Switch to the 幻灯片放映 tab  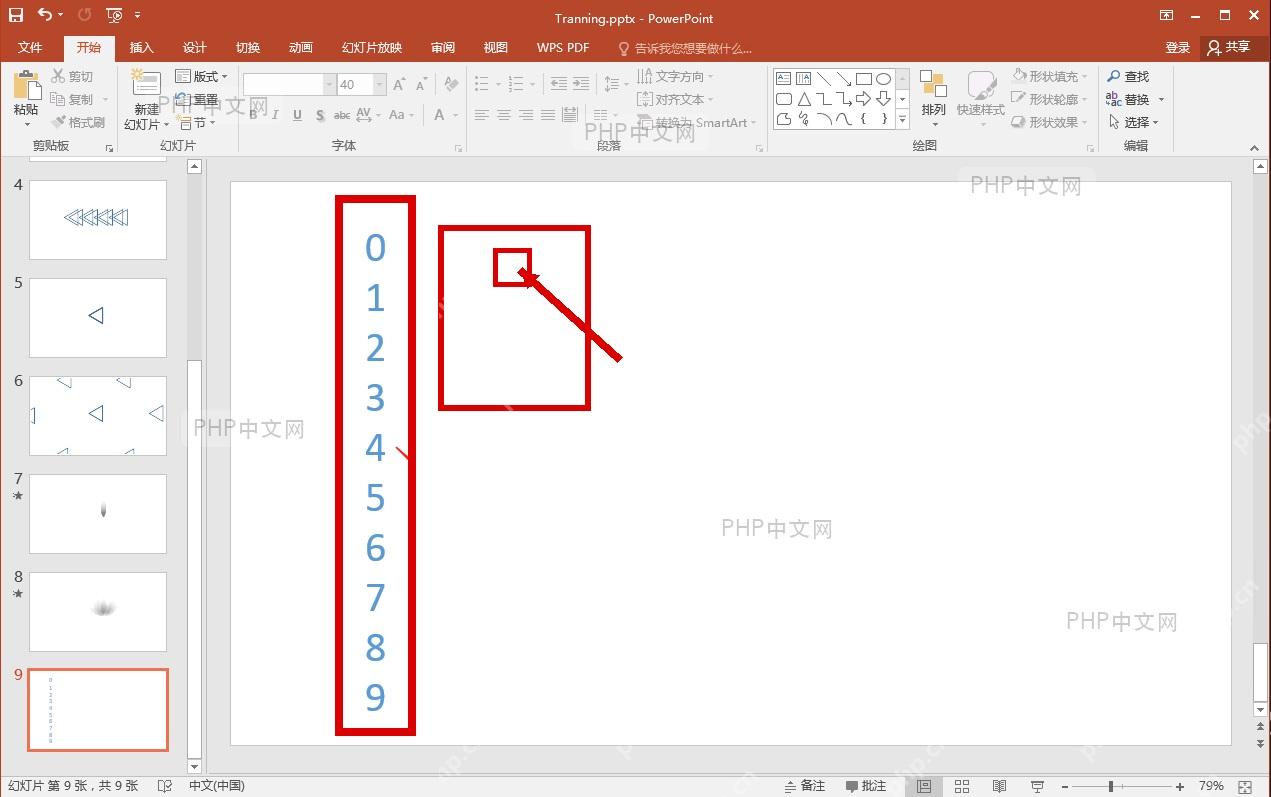pyautogui.click(x=372, y=47)
